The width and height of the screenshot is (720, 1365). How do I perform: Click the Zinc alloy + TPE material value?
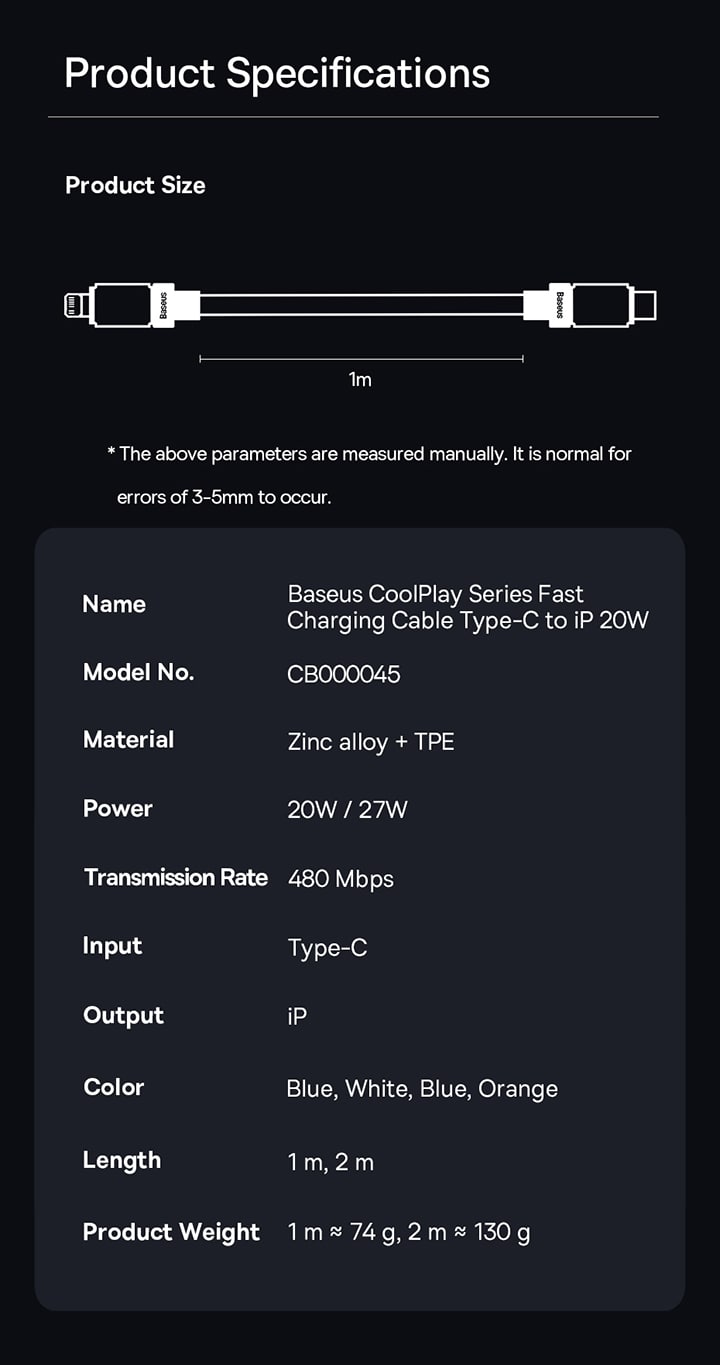pyautogui.click(x=370, y=742)
